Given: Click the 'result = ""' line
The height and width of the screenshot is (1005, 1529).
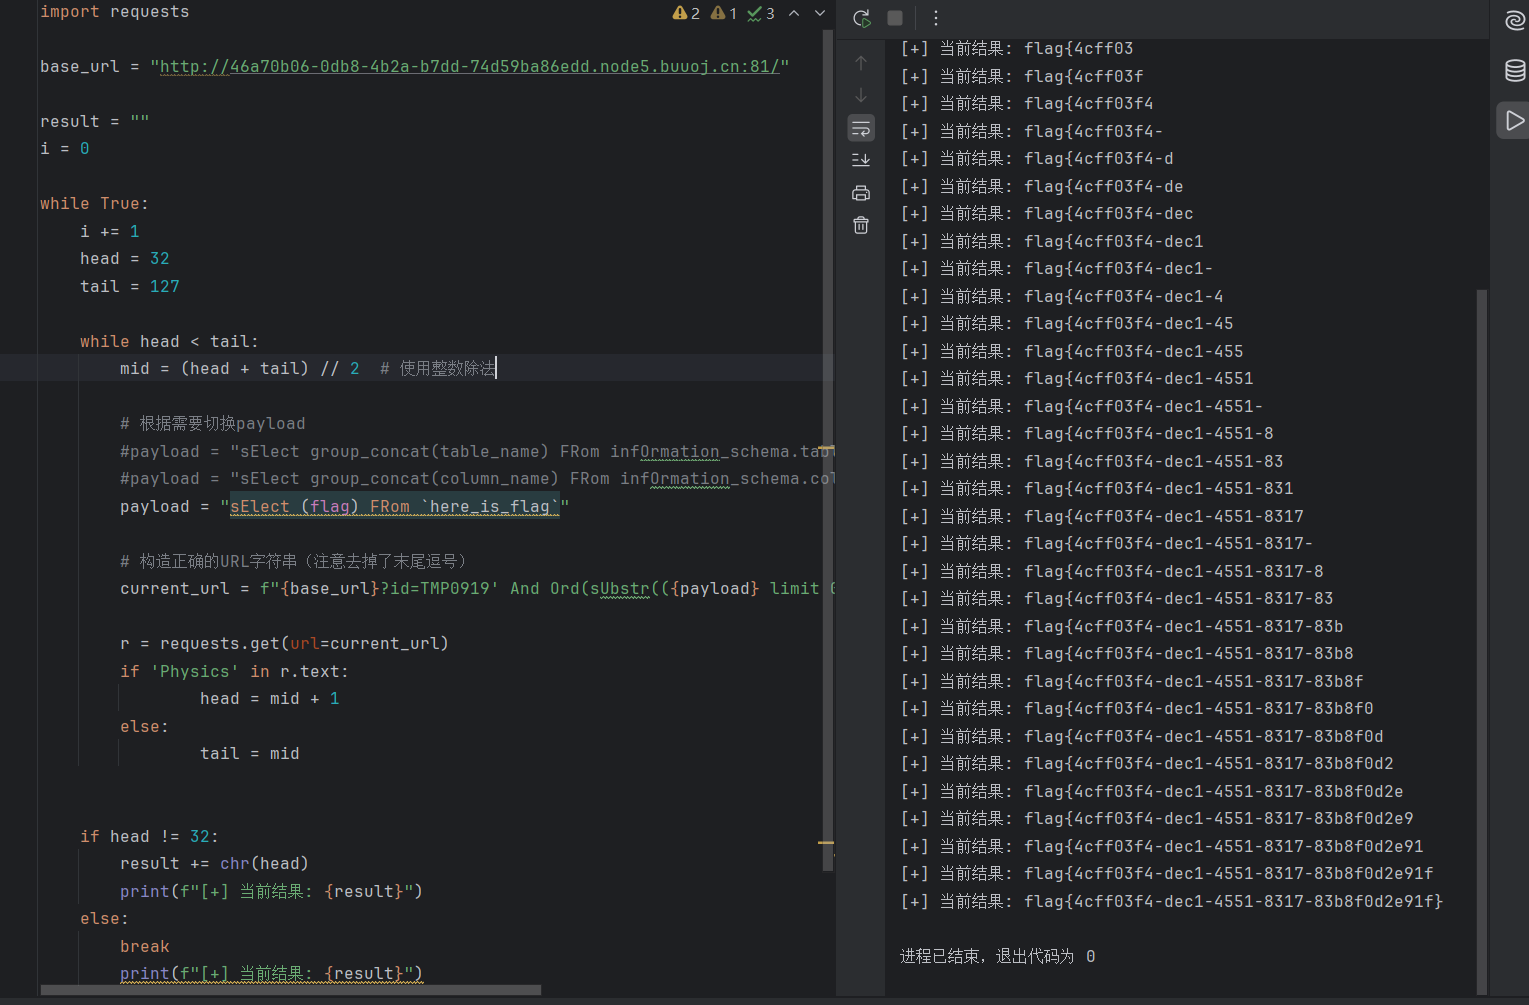Looking at the screenshot, I should 94,122.
